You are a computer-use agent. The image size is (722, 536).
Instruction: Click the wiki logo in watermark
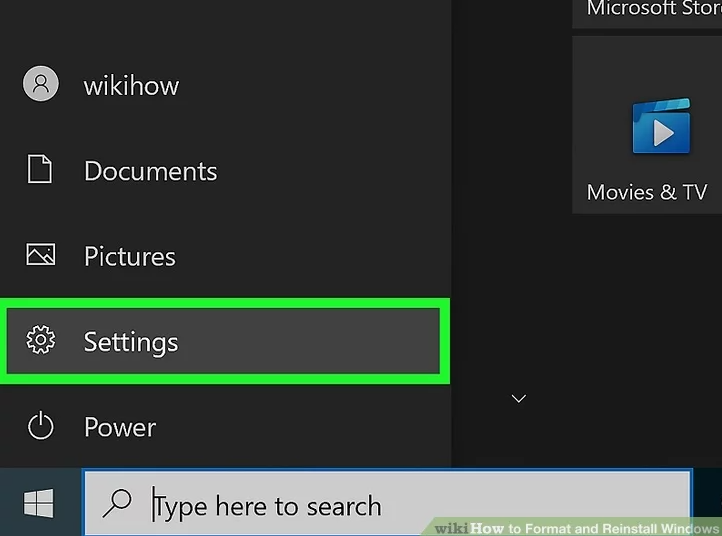click(x=451, y=528)
